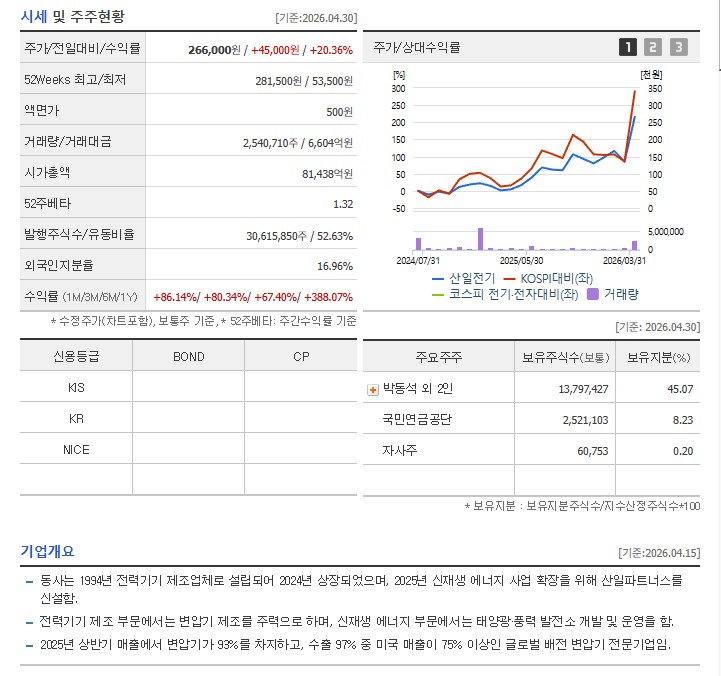Click the 시가총액 81,438억원 value

point(327,174)
